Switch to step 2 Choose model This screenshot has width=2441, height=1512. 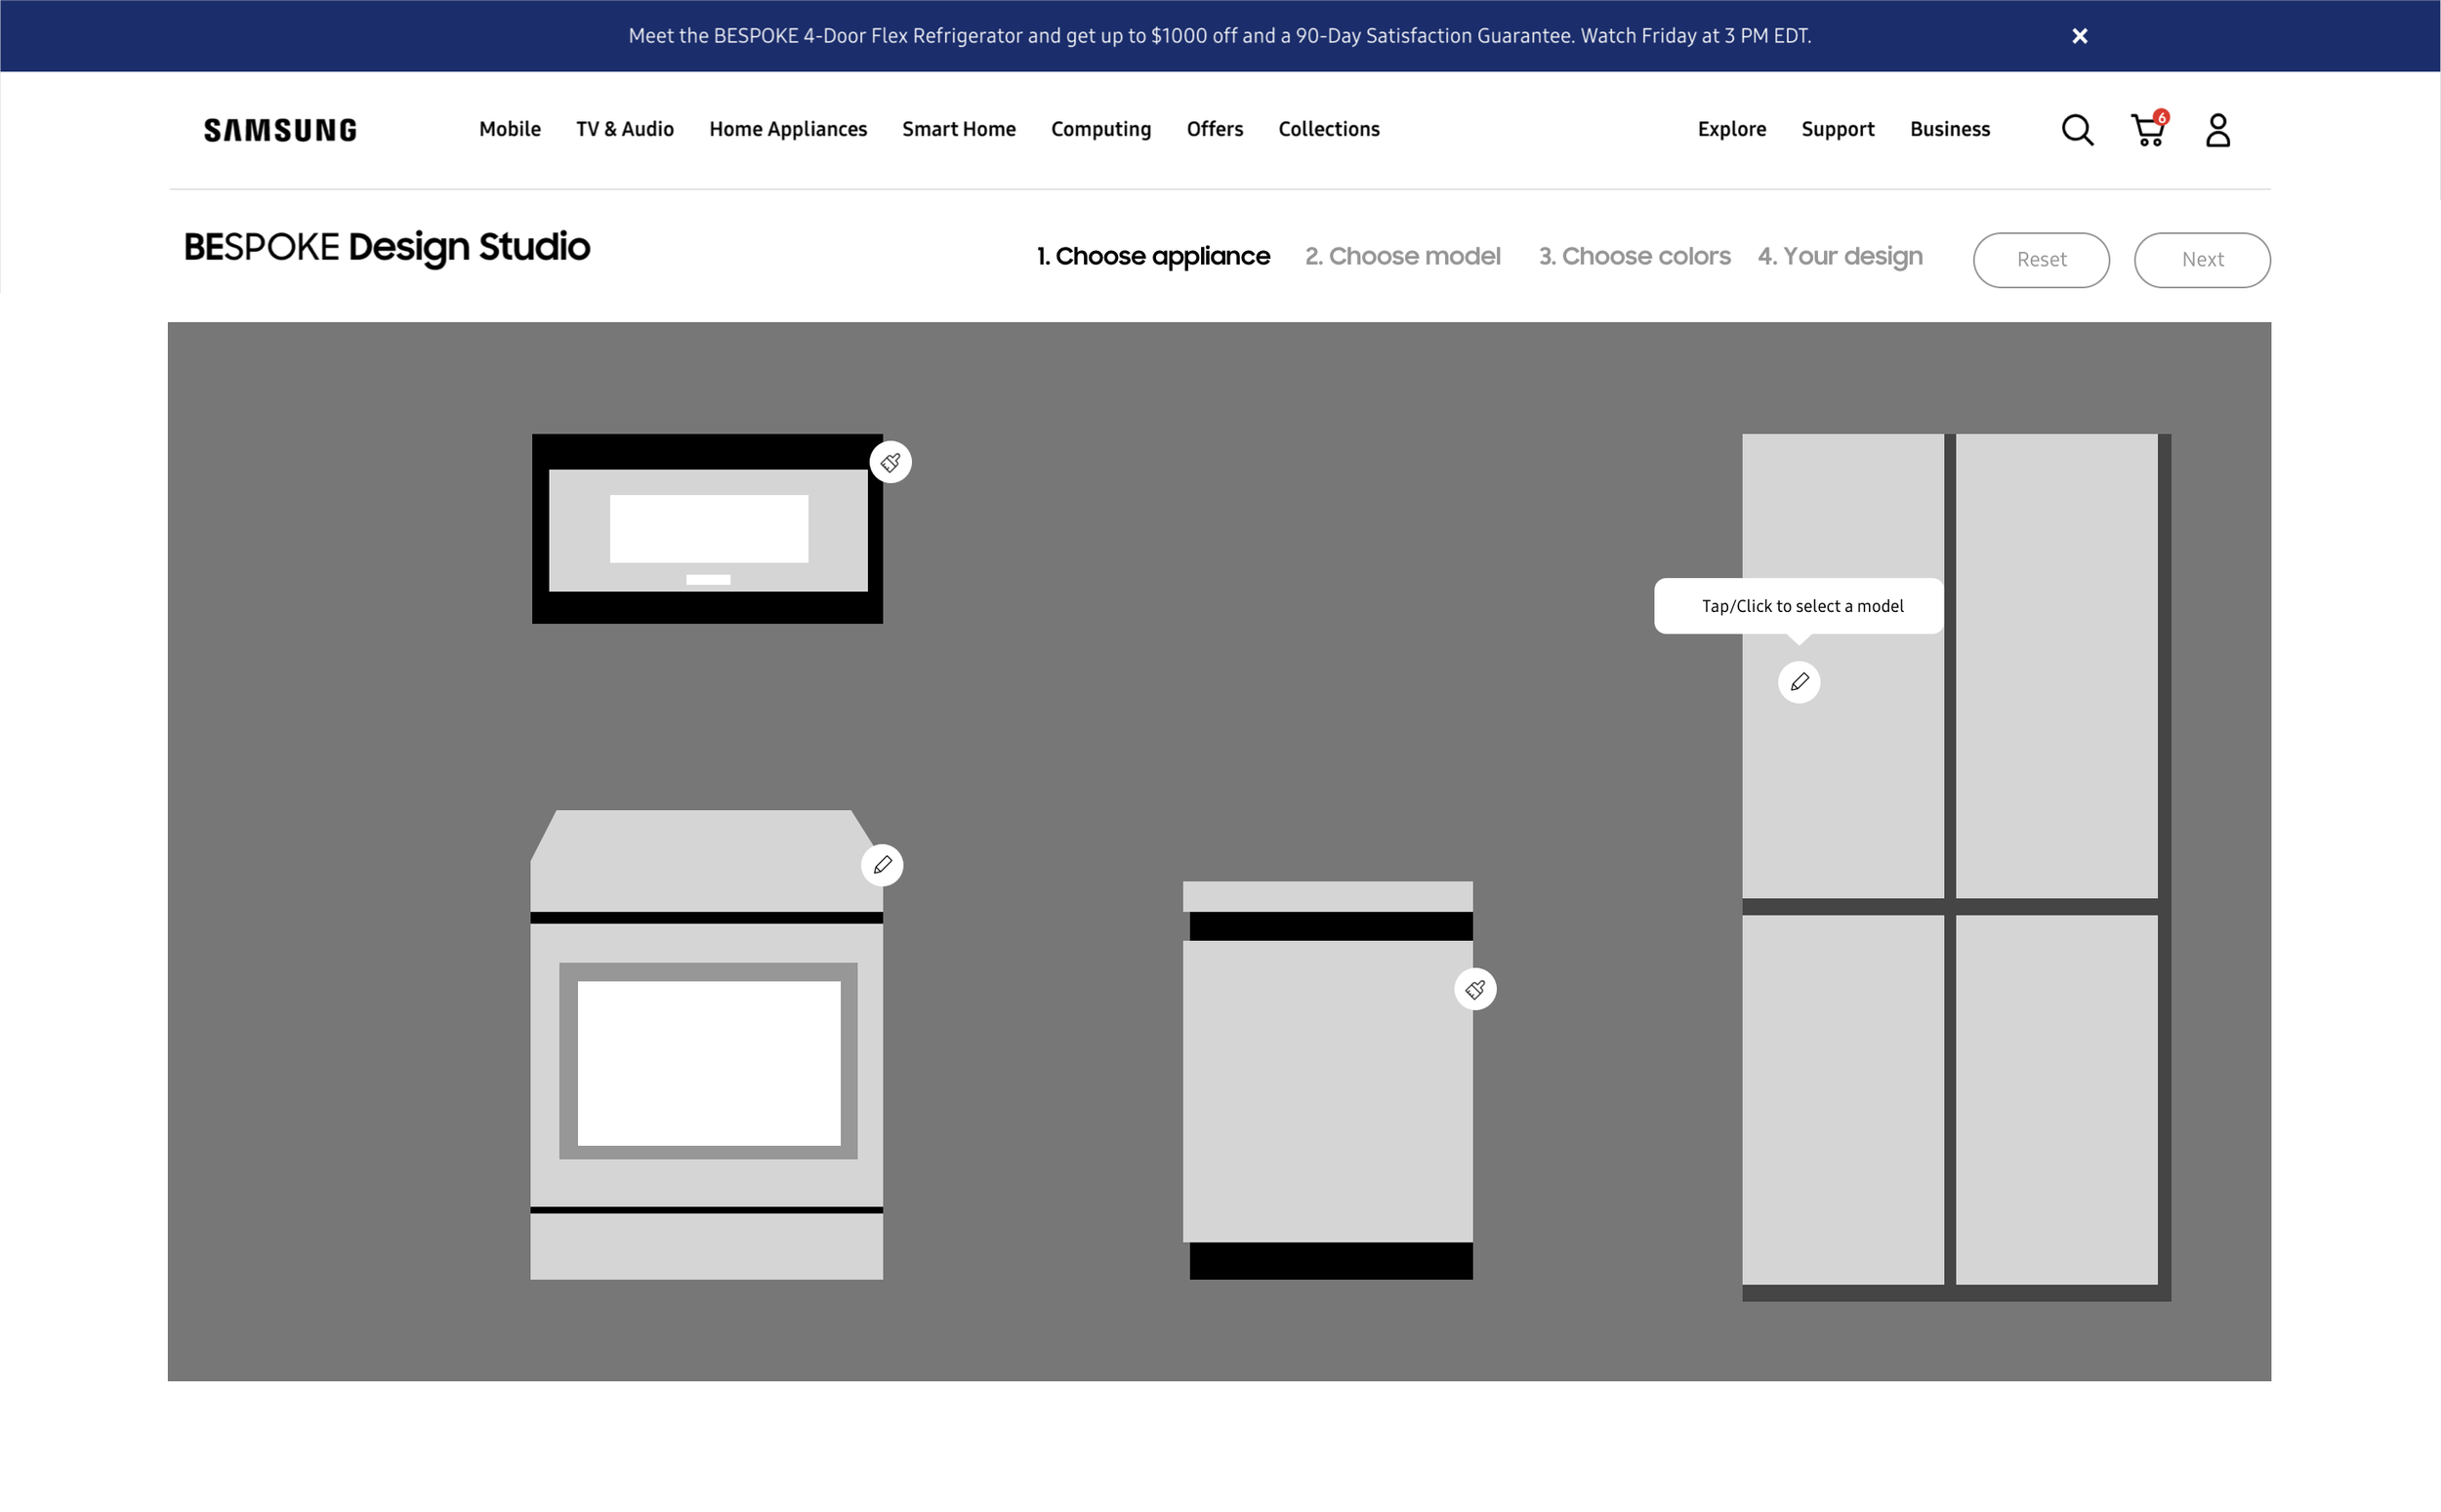click(1402, 257)
